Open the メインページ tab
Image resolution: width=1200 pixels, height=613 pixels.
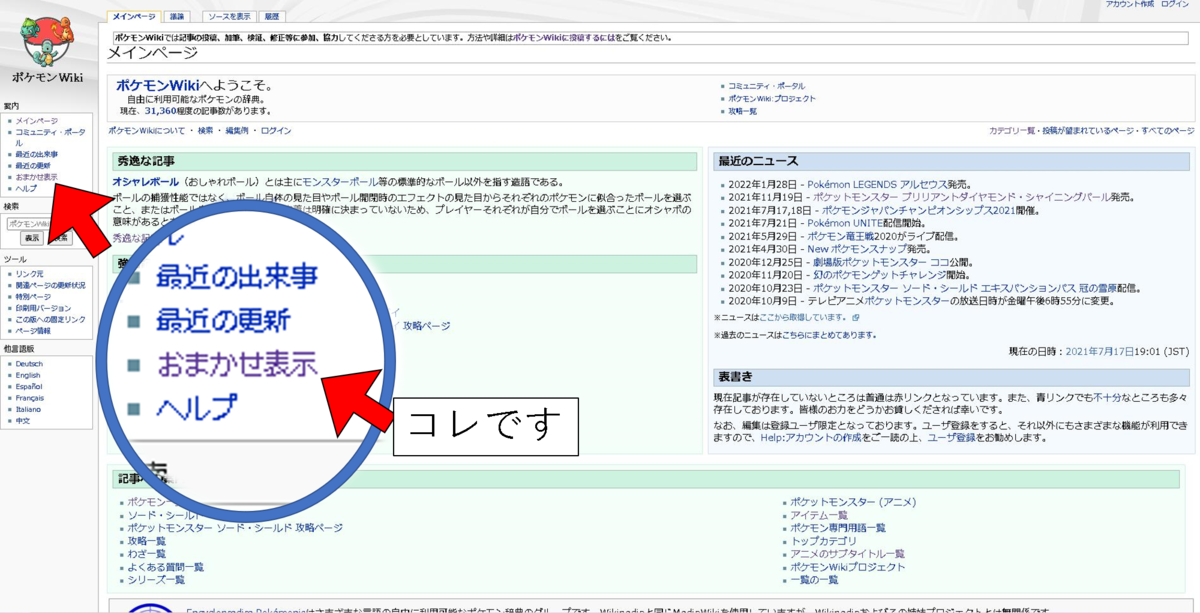134,17
